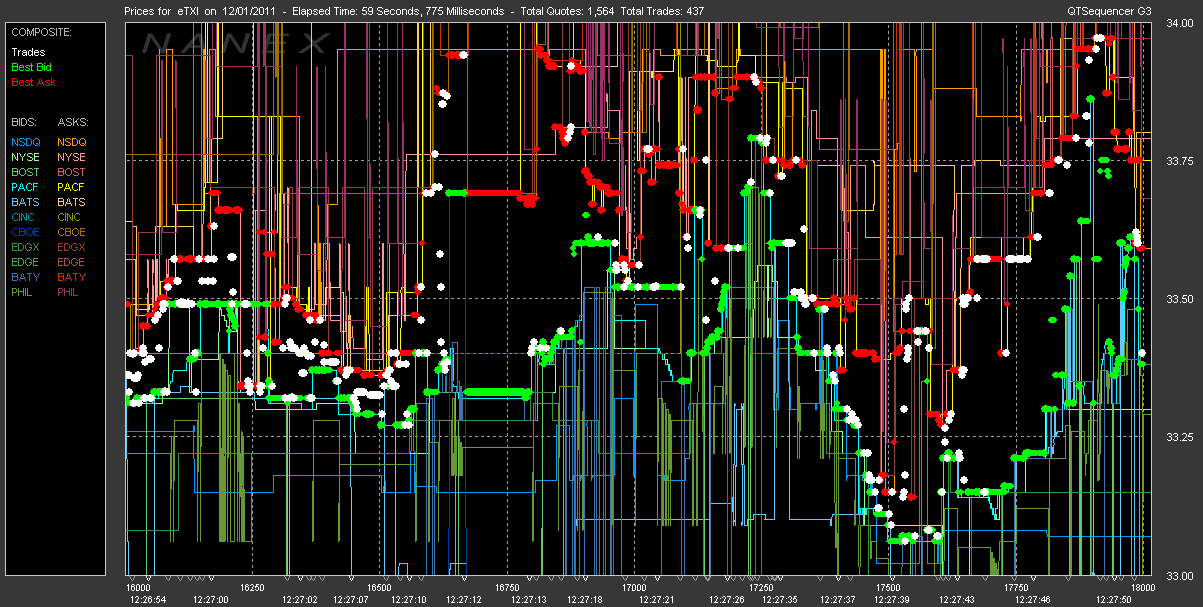Click BATY under the ASKS heading
This screenshot has height=607, width=1203.
coord(72,277)
